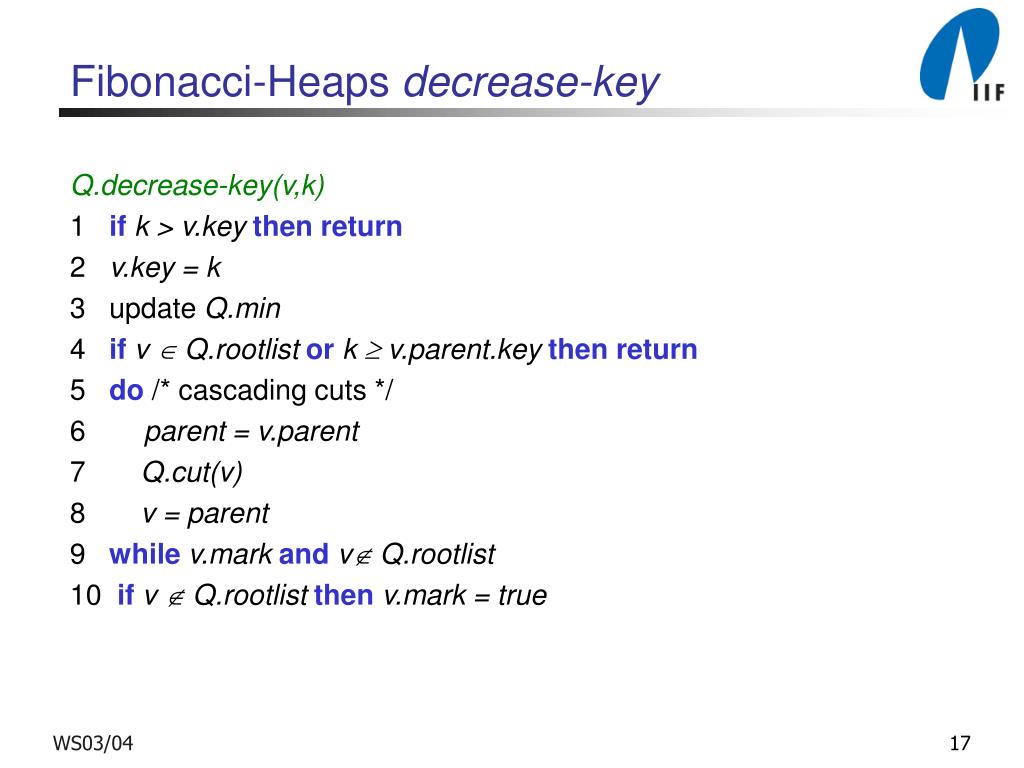Click line 2 'v.key = k' assignment
The image size is (1024, 768).
(166, 268)
